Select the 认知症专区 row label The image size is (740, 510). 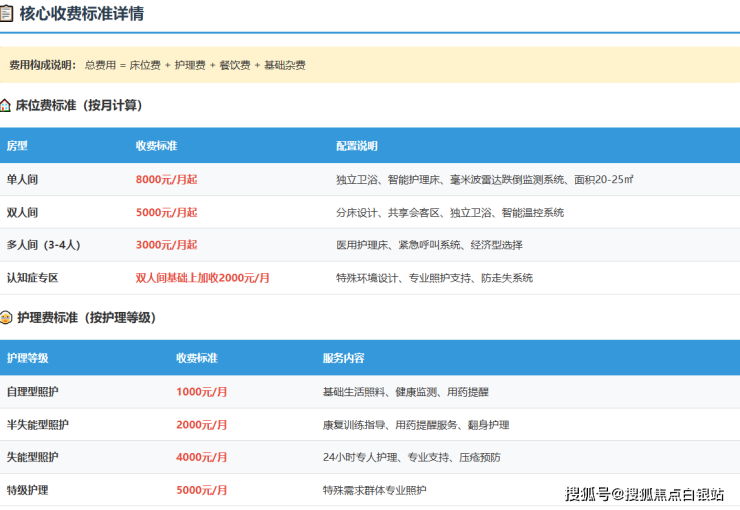pos(32,278)
